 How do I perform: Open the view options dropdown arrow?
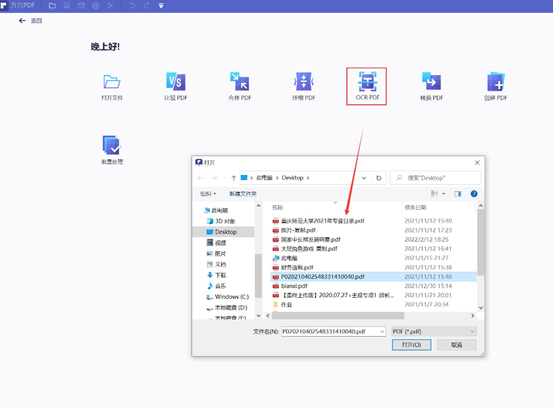[x=444, y=194]
